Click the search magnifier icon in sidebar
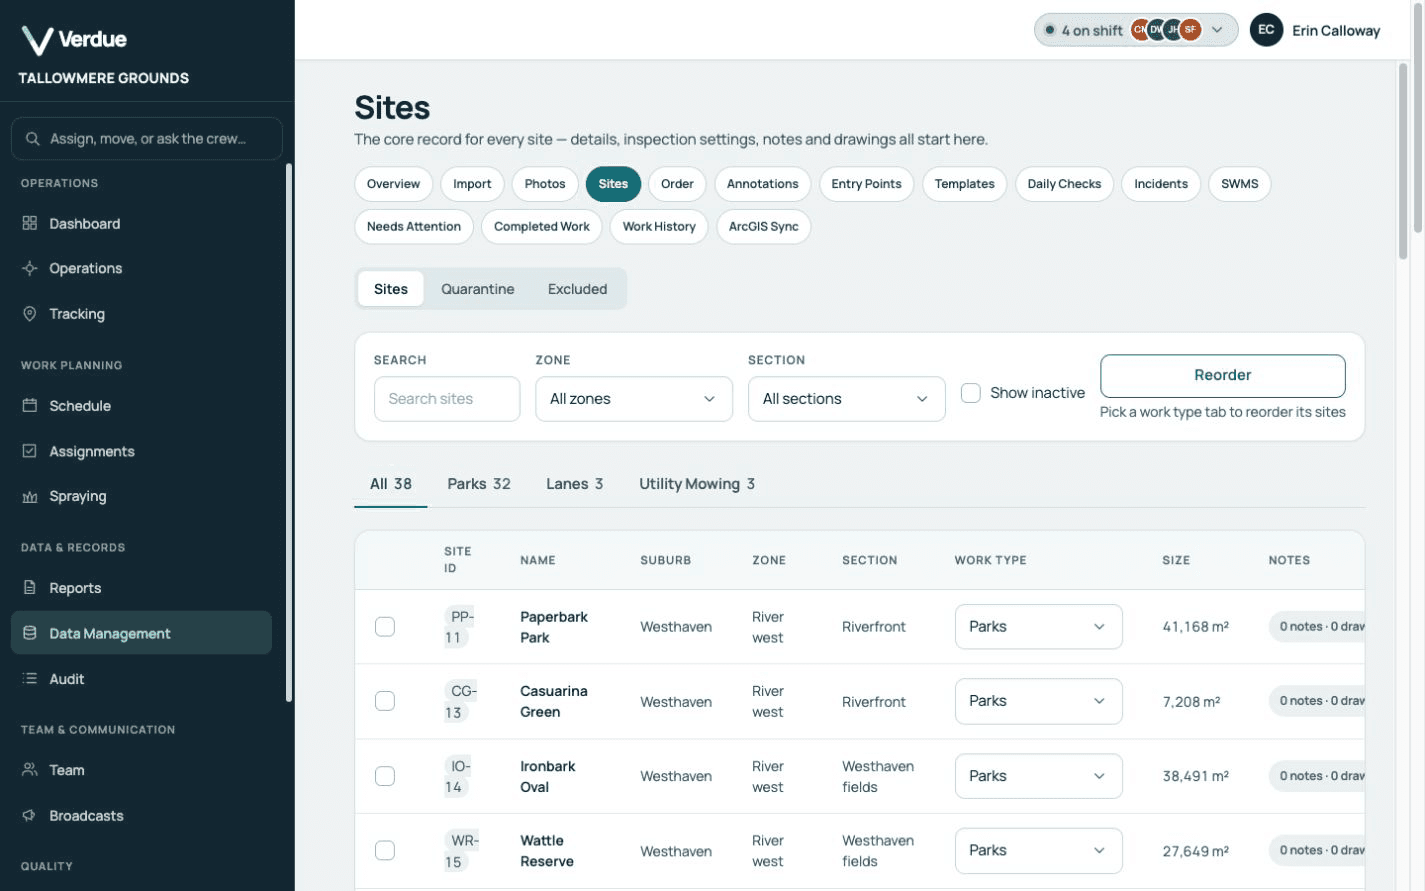Viewport: 1425px width, 891px height. pyautogui.click(x=33, y=139)
